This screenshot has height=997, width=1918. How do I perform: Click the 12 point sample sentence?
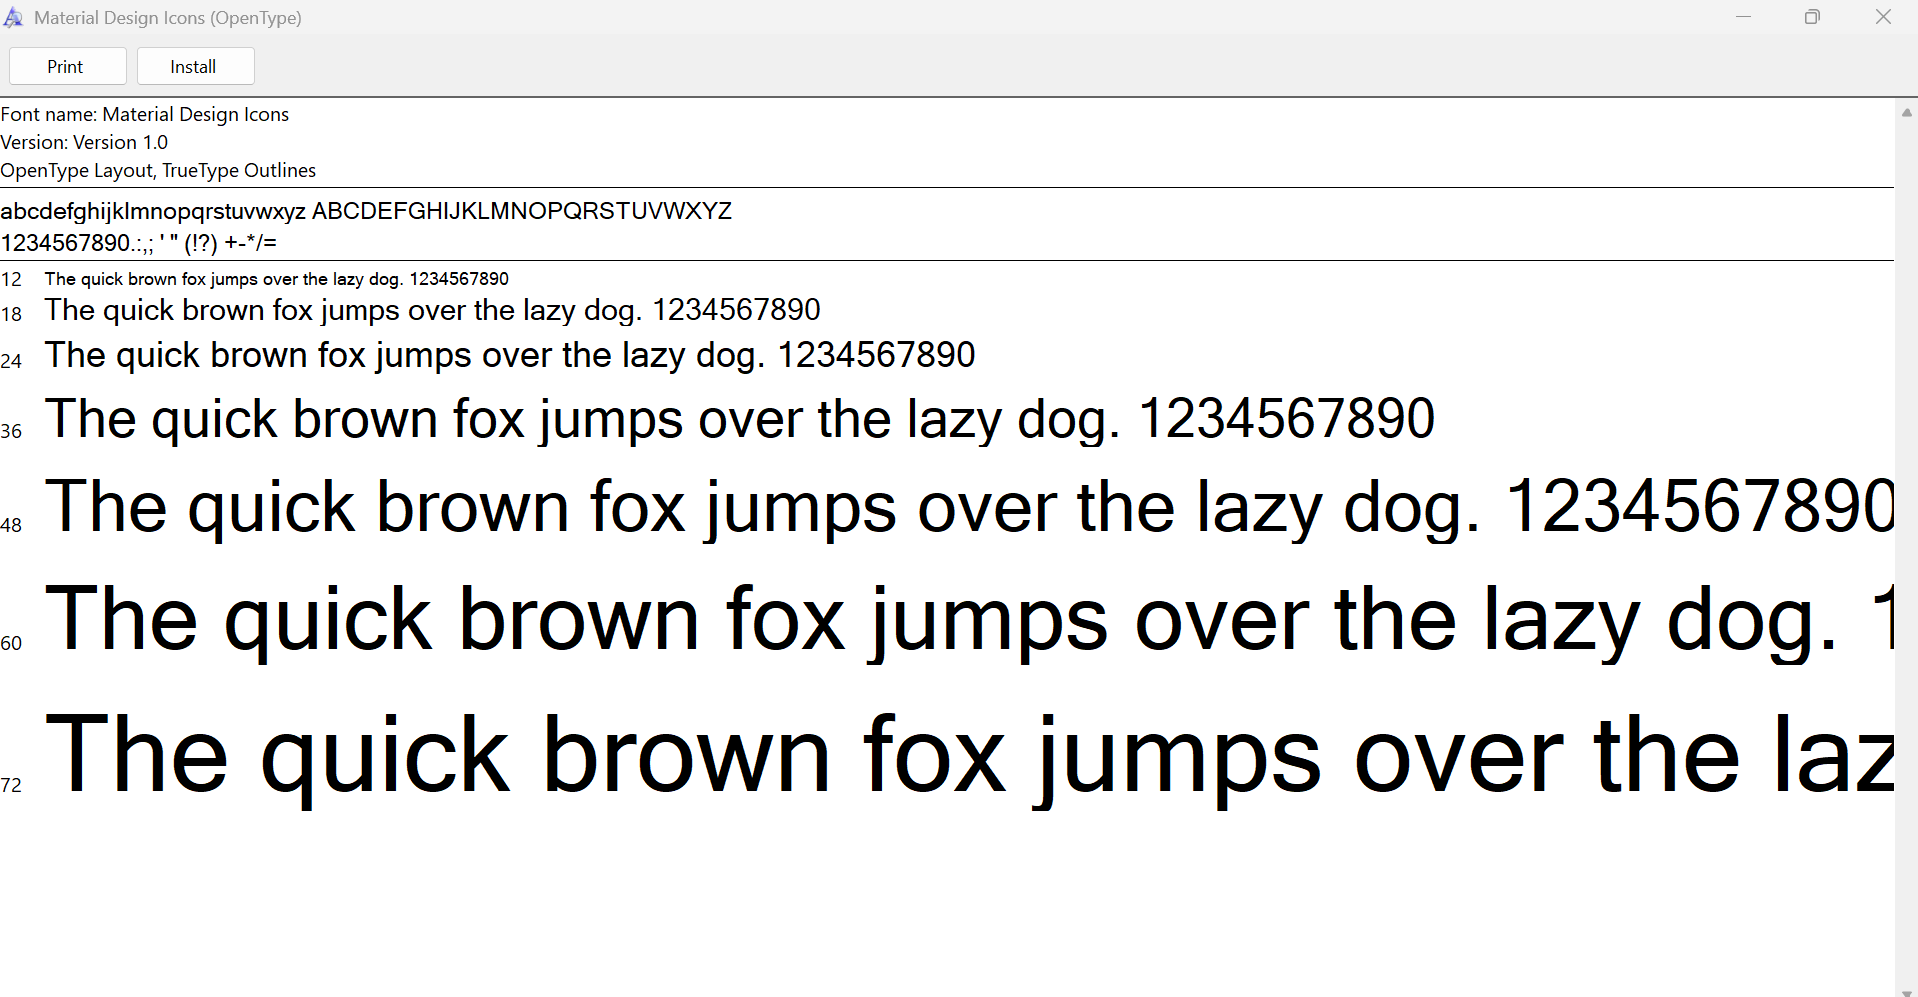(276, 279)
